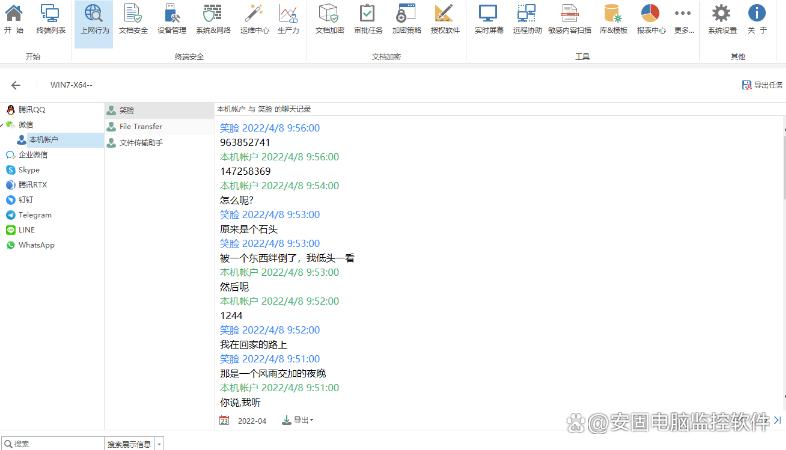Select WhatsApp in the messenger list
The width and height of the screenshot is (786, 450).
(x=36, y=245)
